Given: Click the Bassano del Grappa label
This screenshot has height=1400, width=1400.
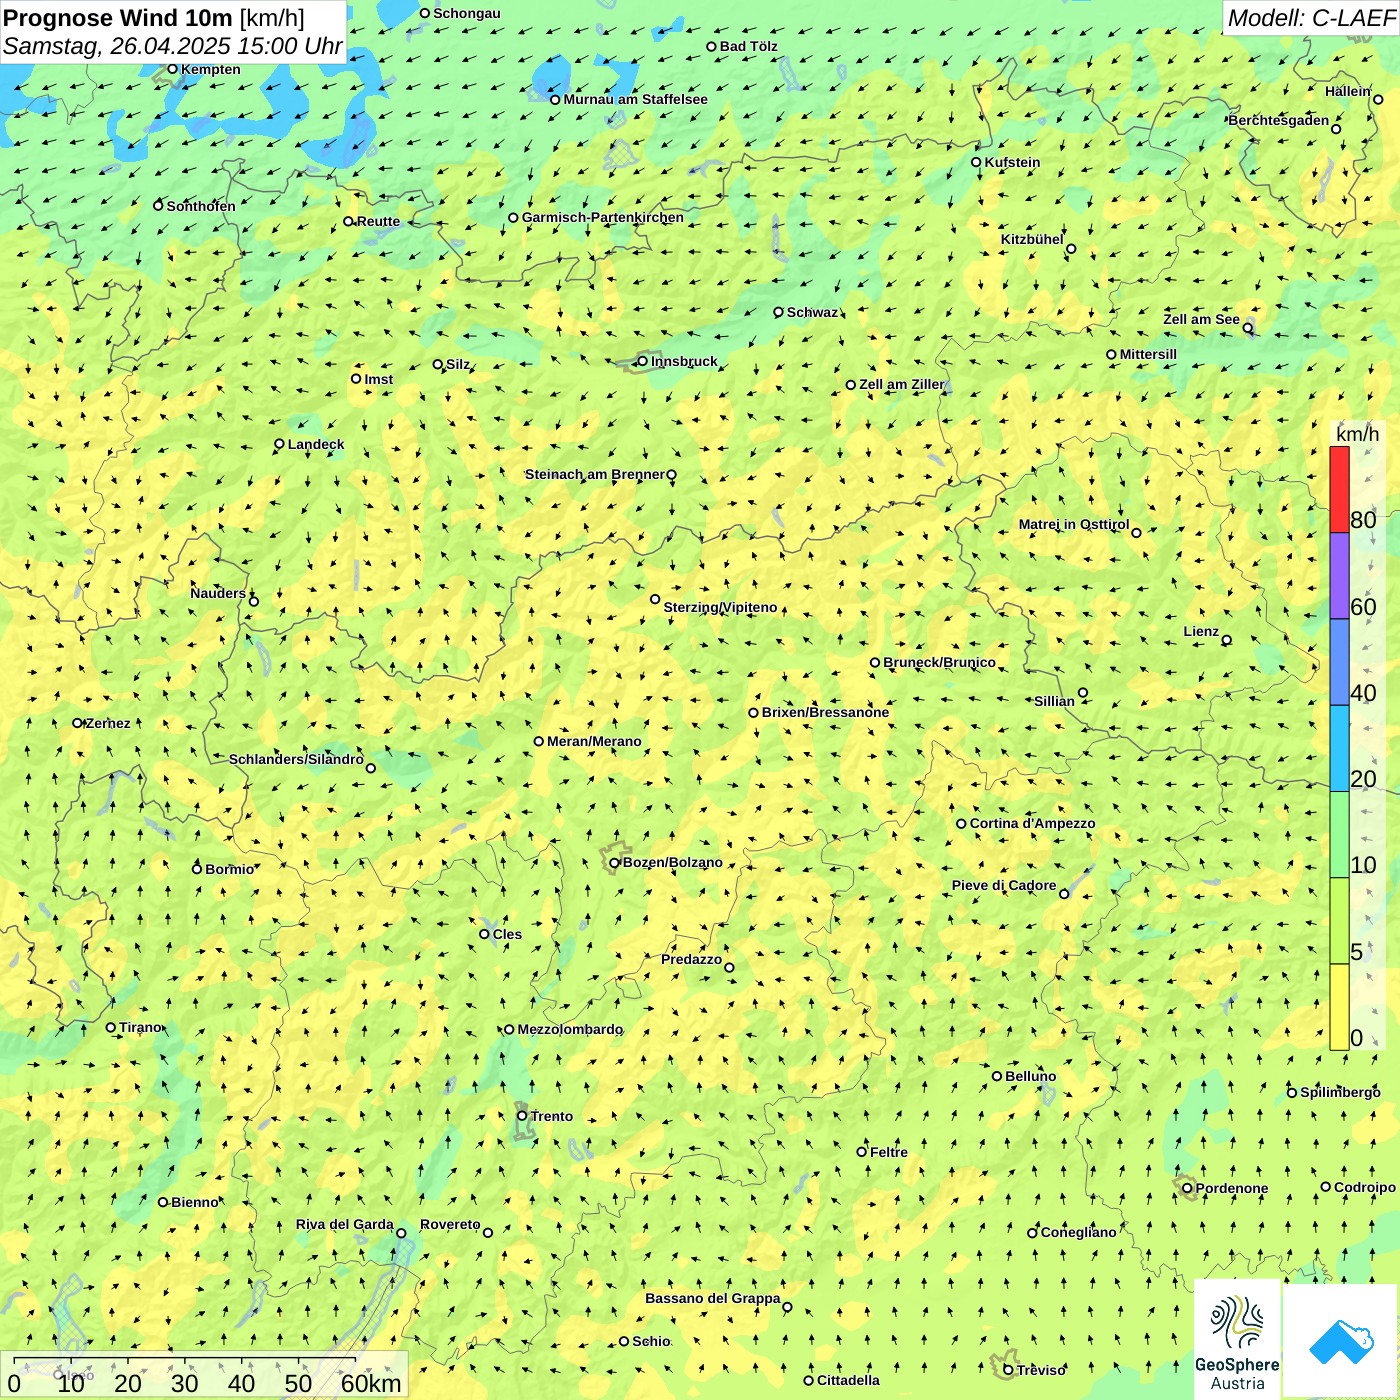Looking at the screenshot, I should pos(712,1298).
